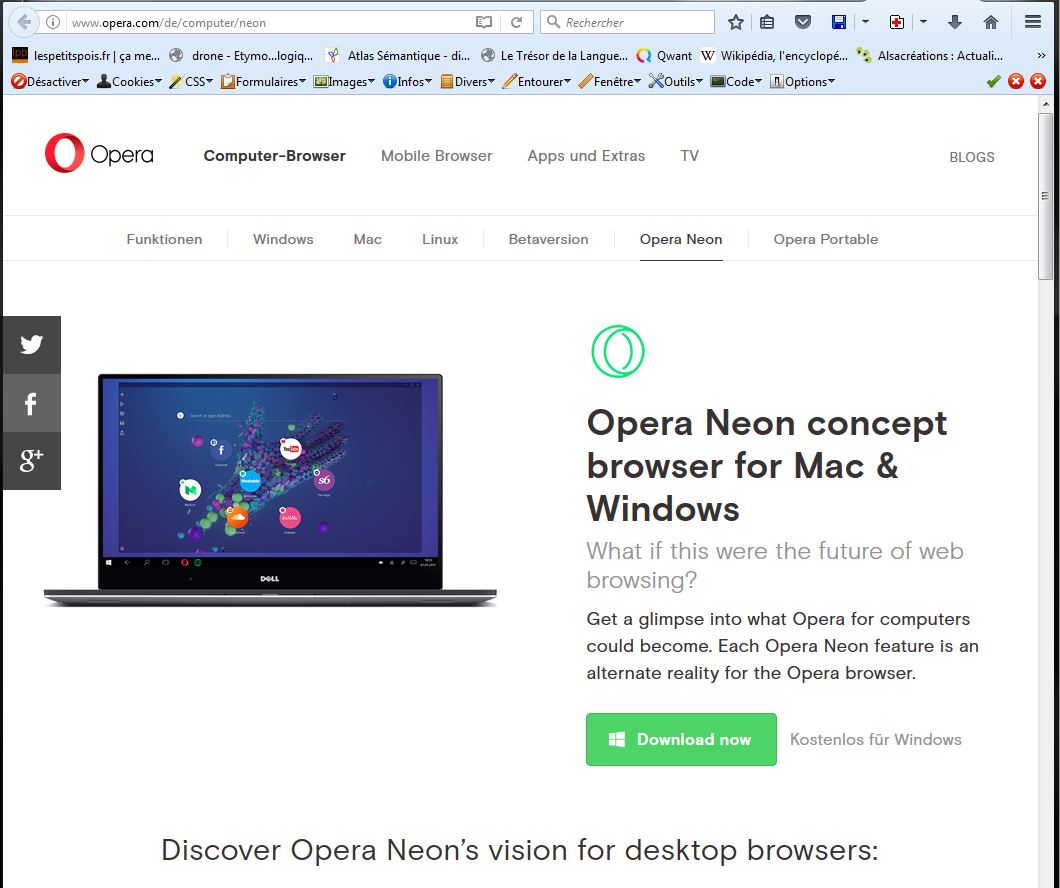Switch to the Windows tab
The image size is (1060, 888).
click(283, 239)
